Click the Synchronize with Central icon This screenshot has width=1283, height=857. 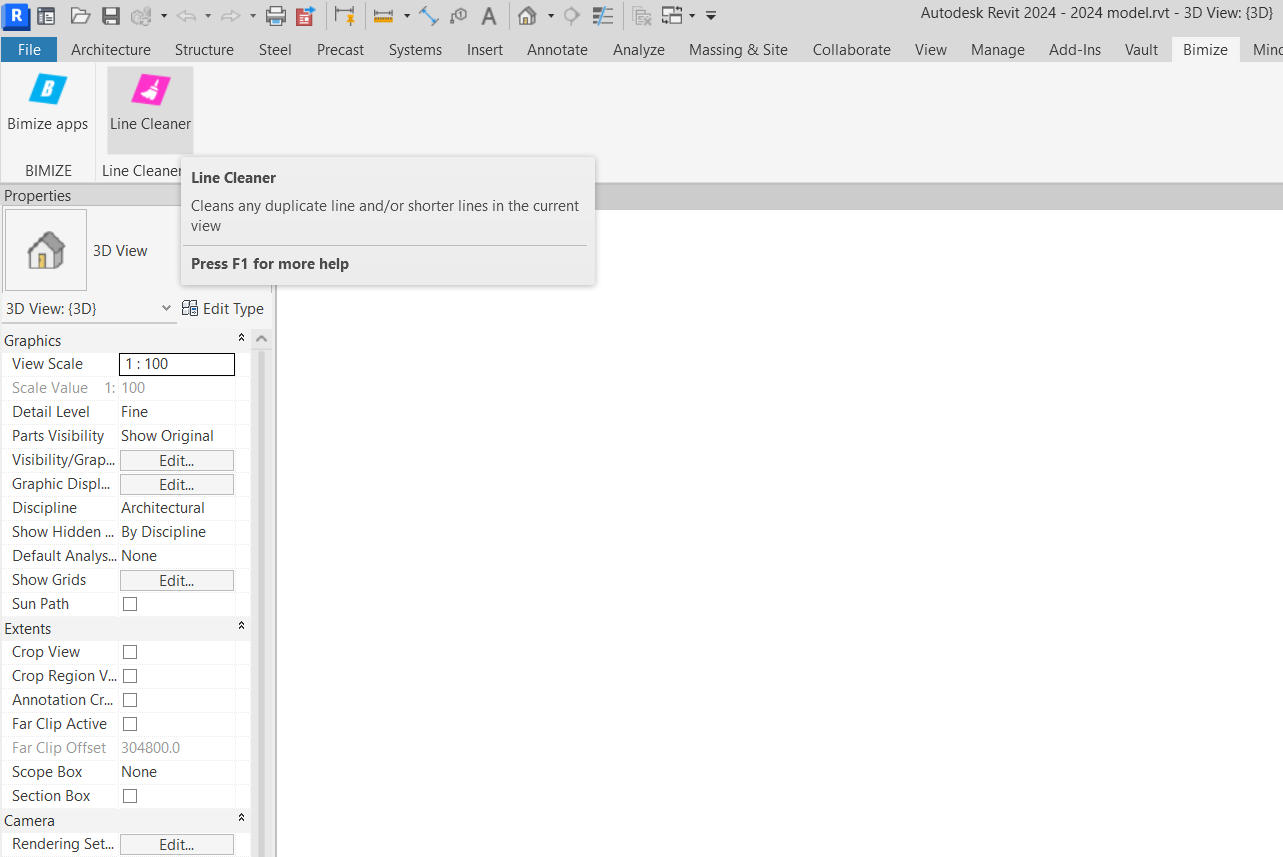click(141, 16)
